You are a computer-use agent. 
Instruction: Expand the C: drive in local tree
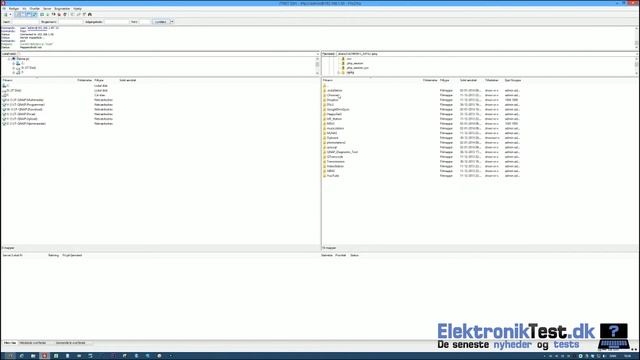pyautogui.click(x=13, y=63)
